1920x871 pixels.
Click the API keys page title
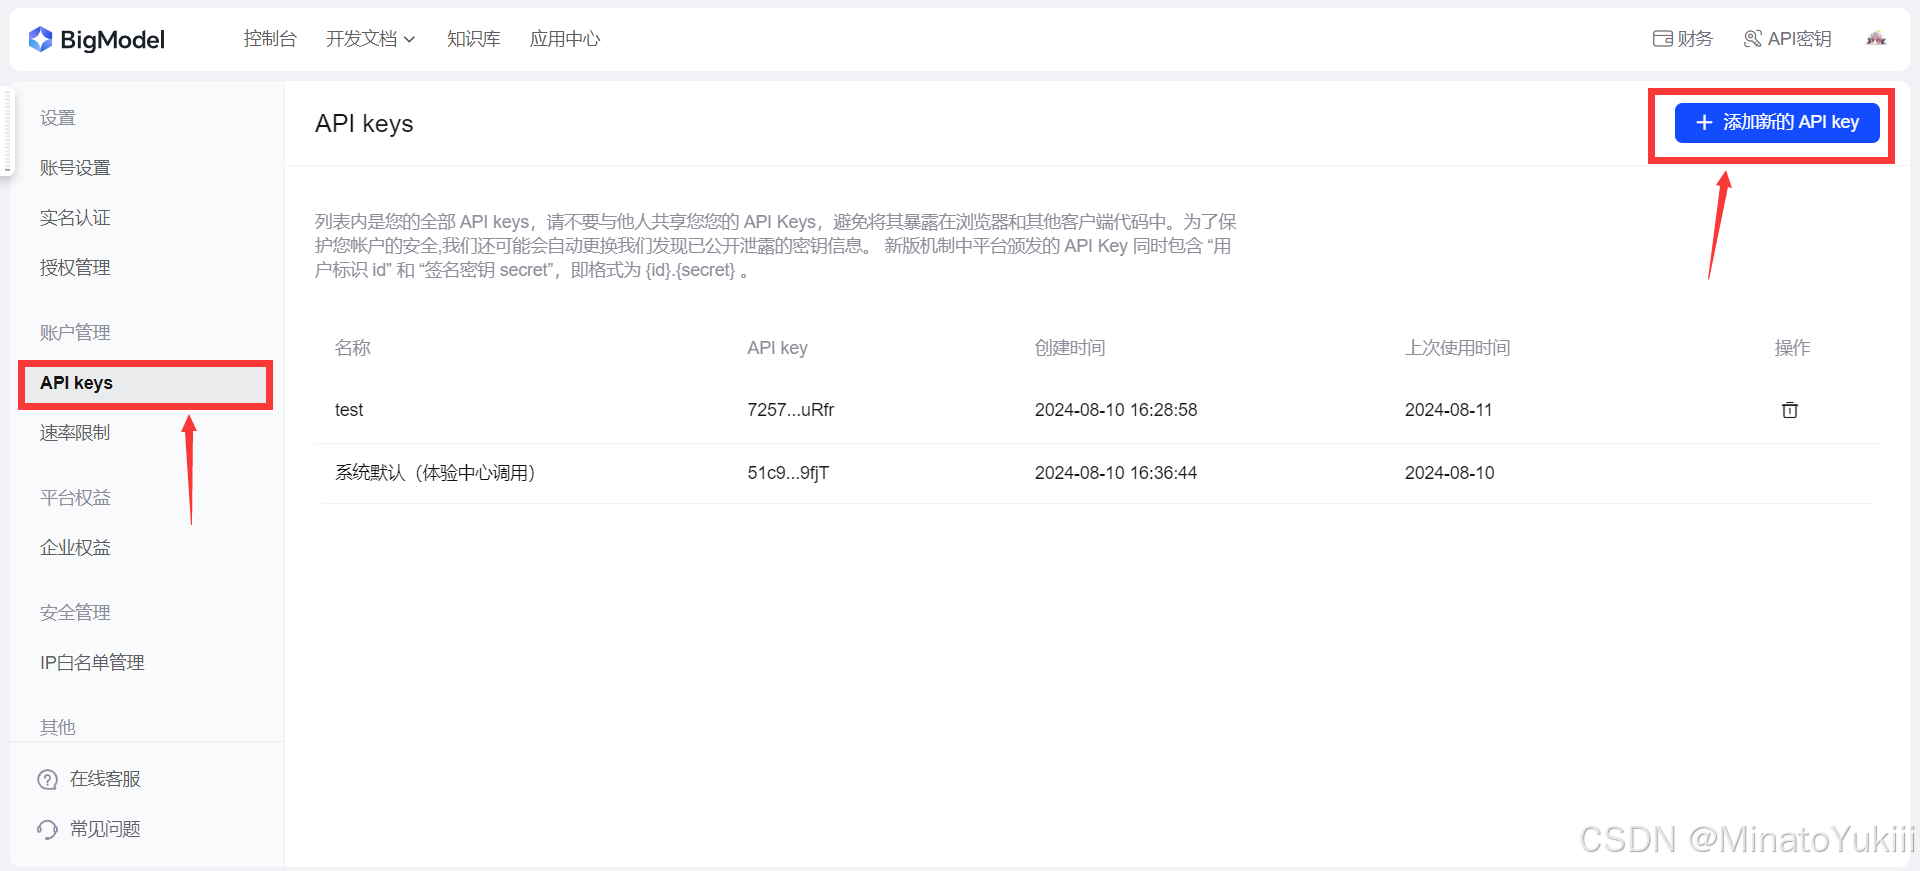pos(364,124)
